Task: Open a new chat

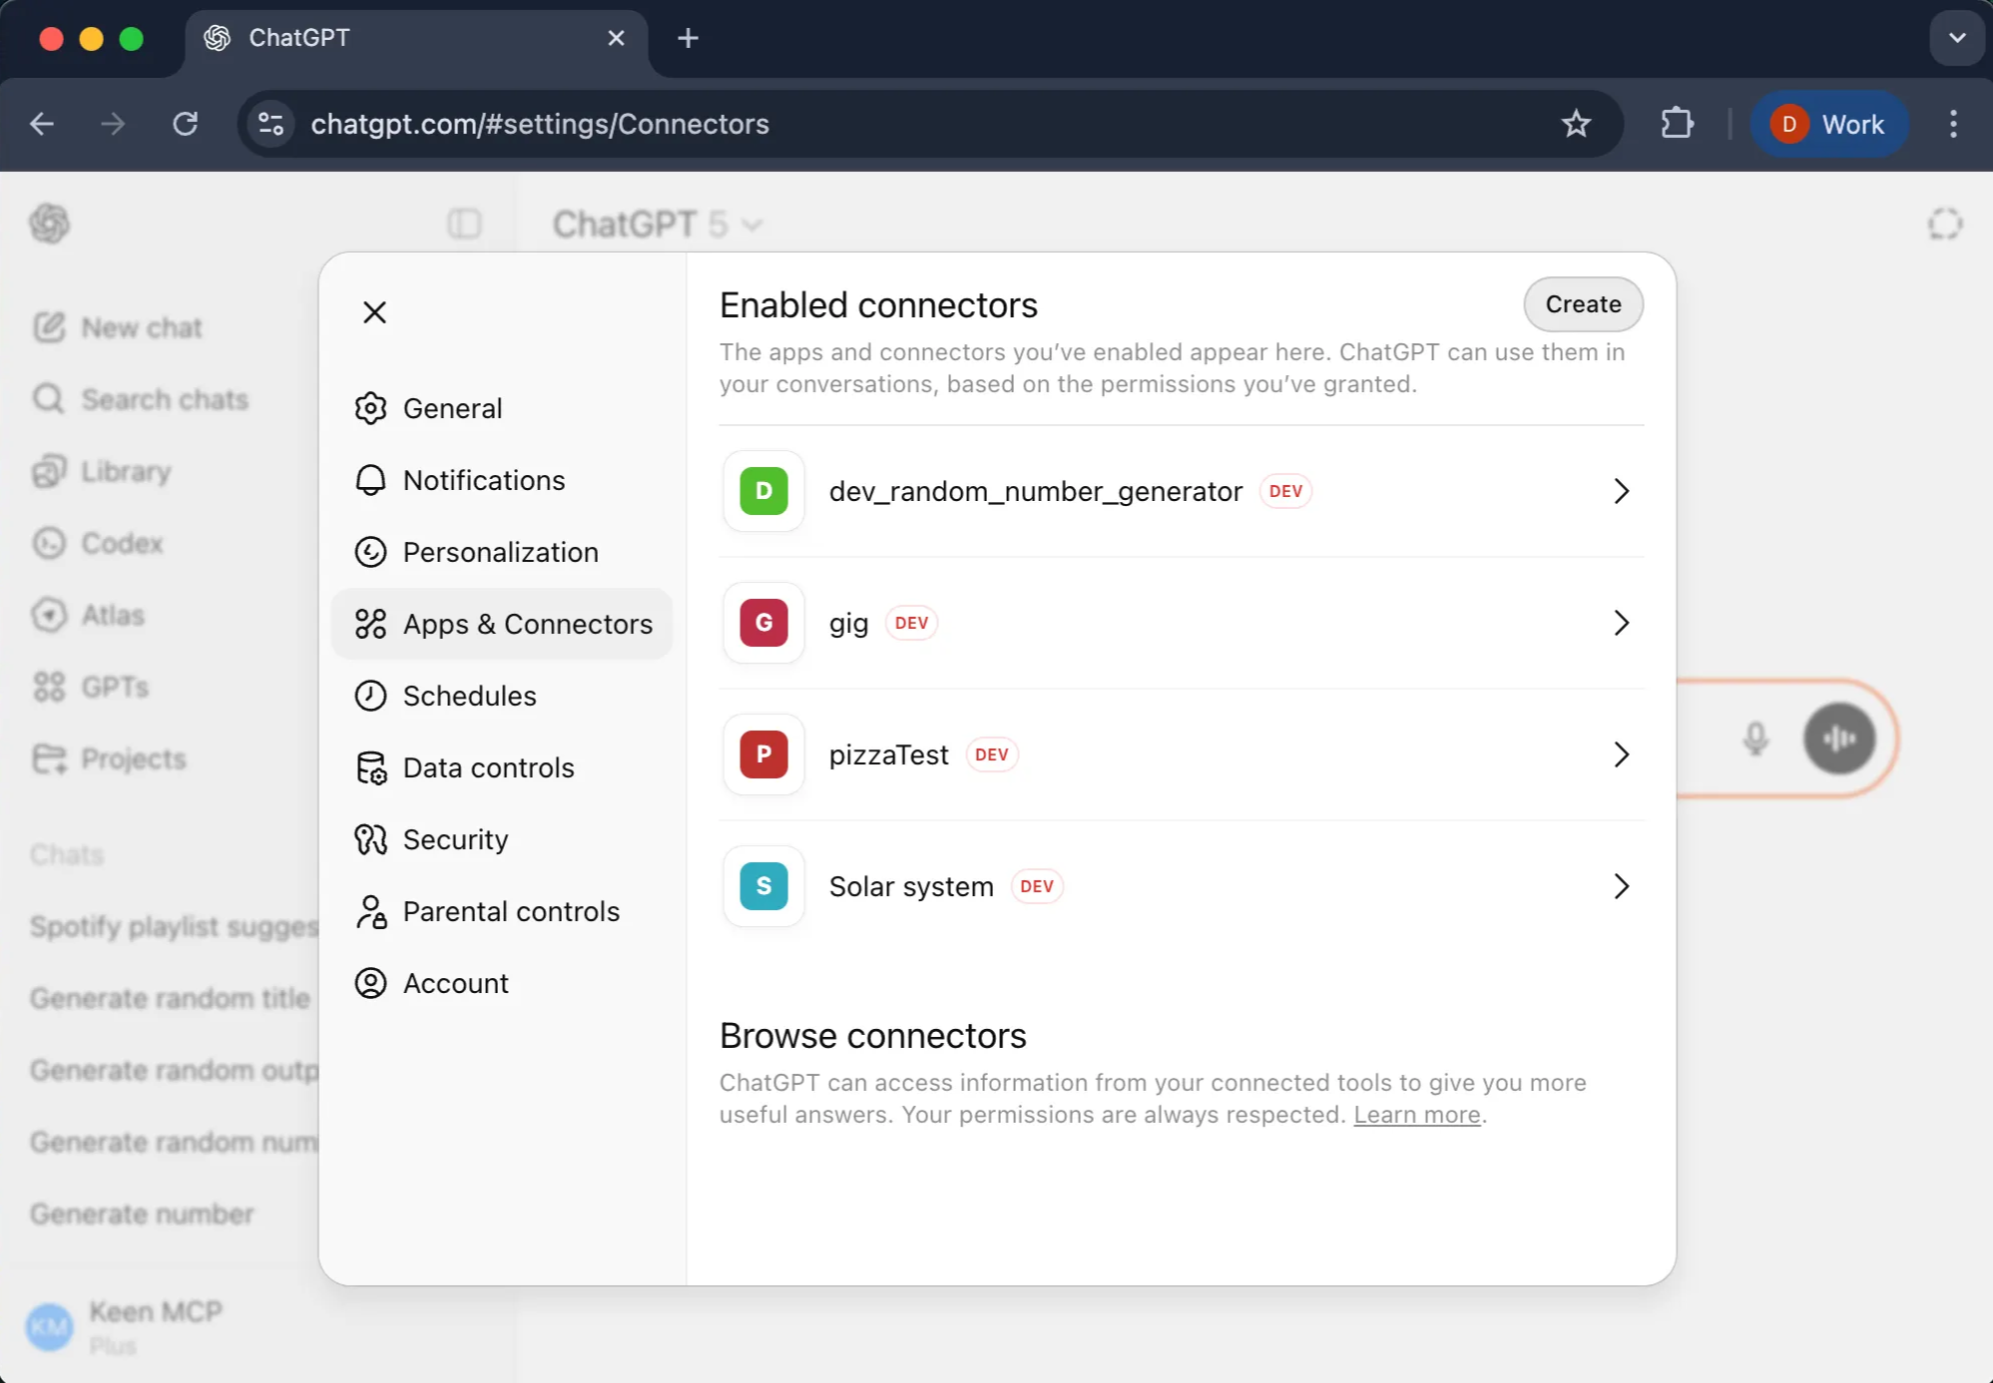Action: [141, 327]
